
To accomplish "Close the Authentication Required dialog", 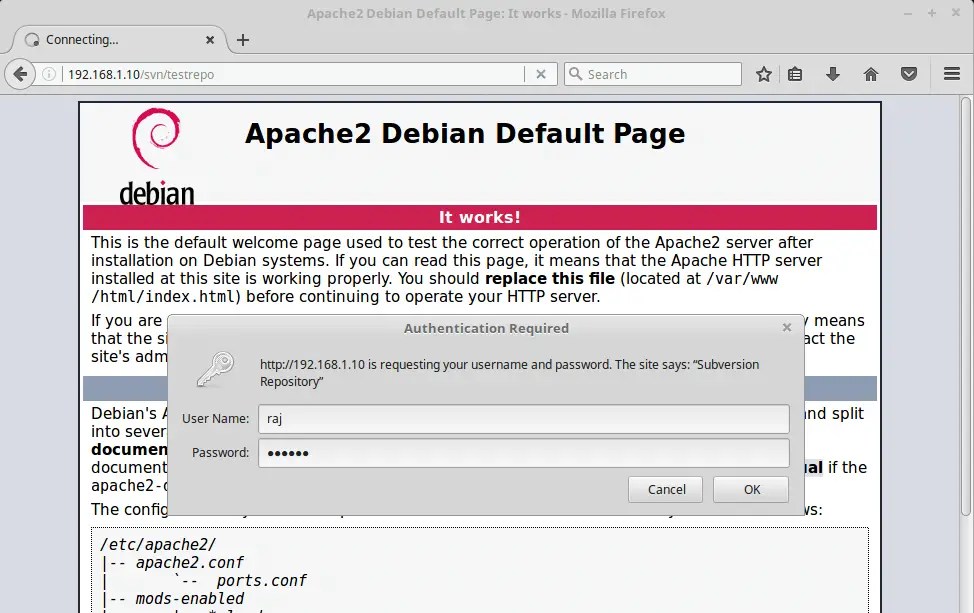I will tap(787, 327).
